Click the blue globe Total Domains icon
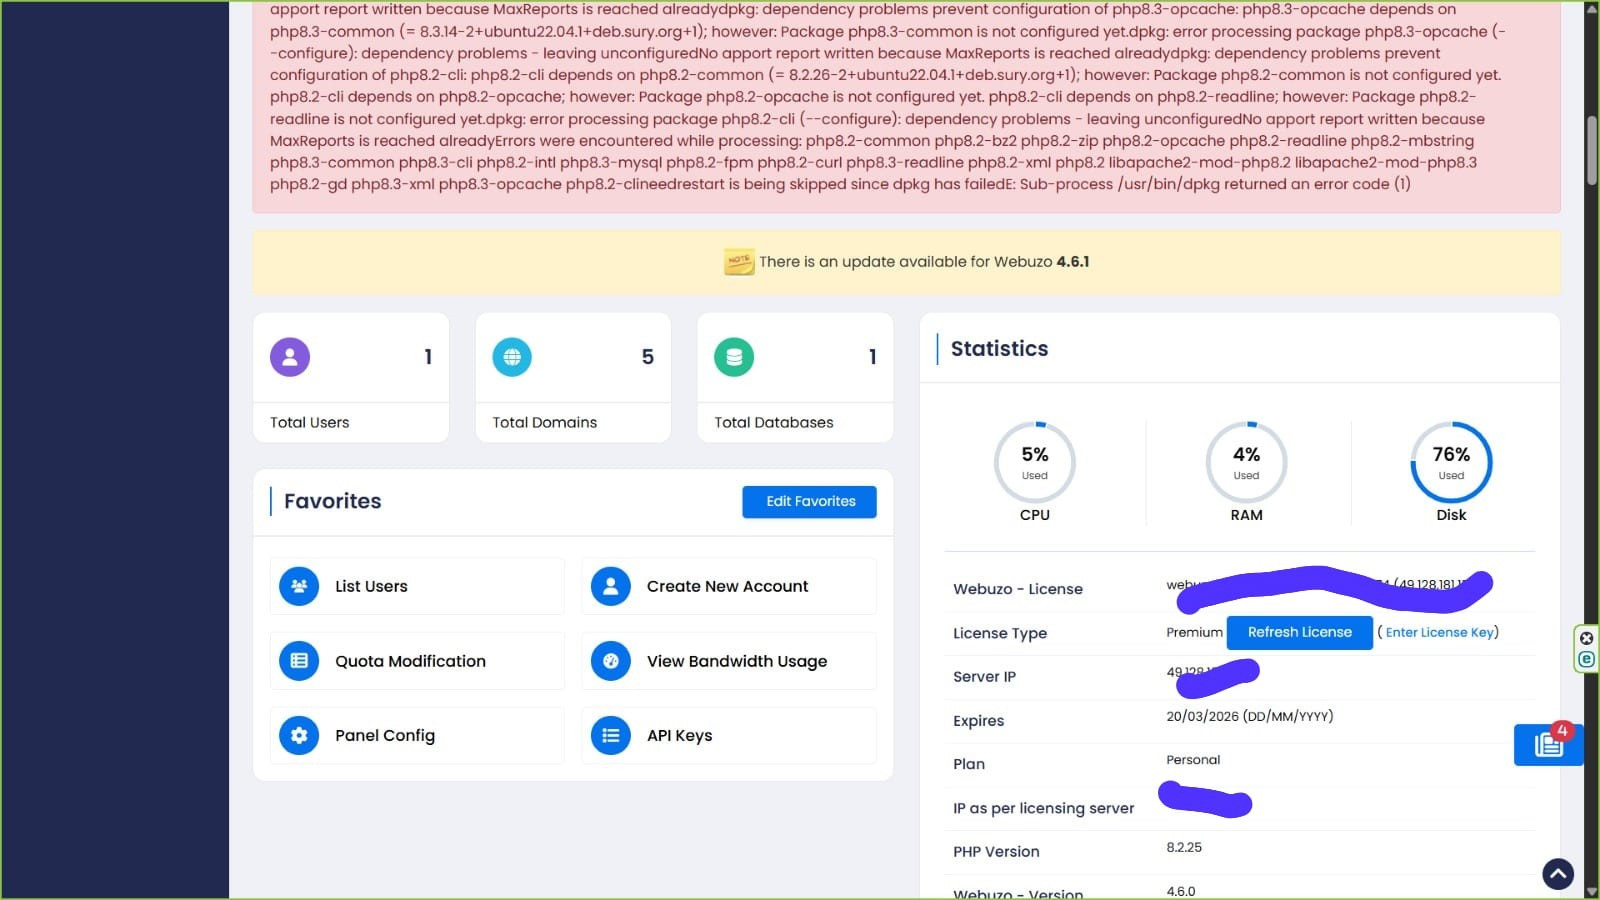 tap(512, 357)
